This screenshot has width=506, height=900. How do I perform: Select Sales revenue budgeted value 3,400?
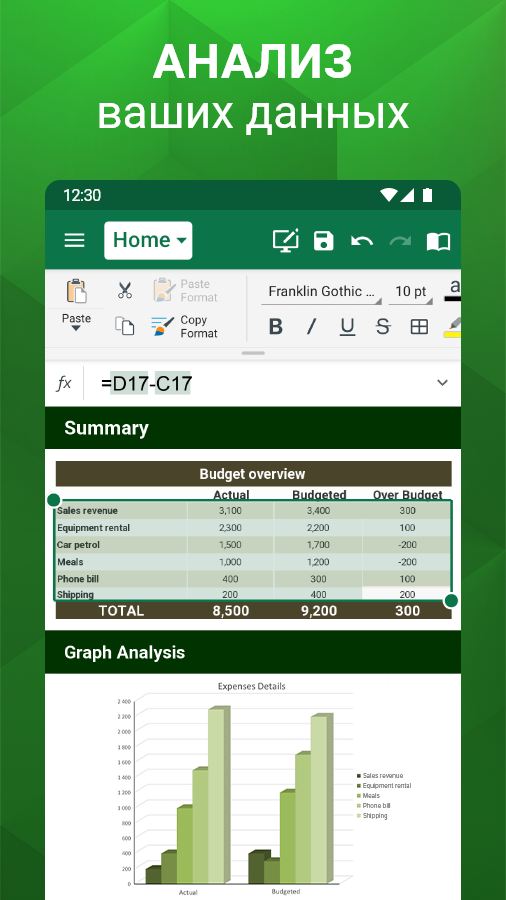tap(318, 511)
